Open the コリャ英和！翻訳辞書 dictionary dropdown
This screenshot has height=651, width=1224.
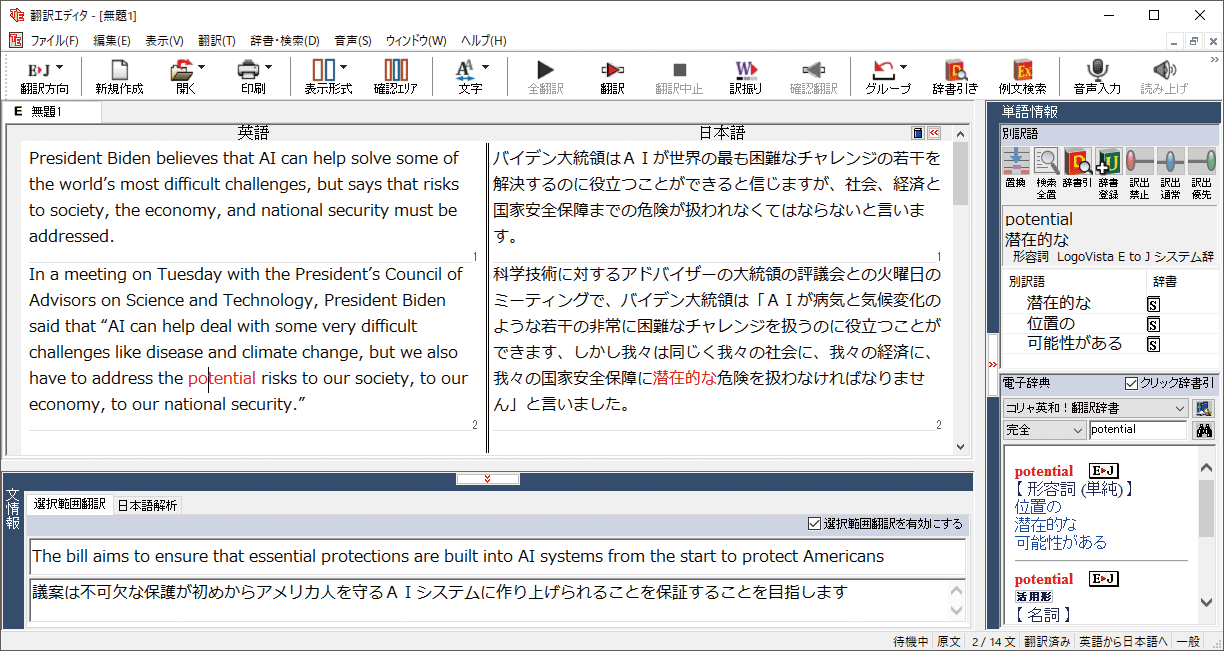click(1095, 408)
